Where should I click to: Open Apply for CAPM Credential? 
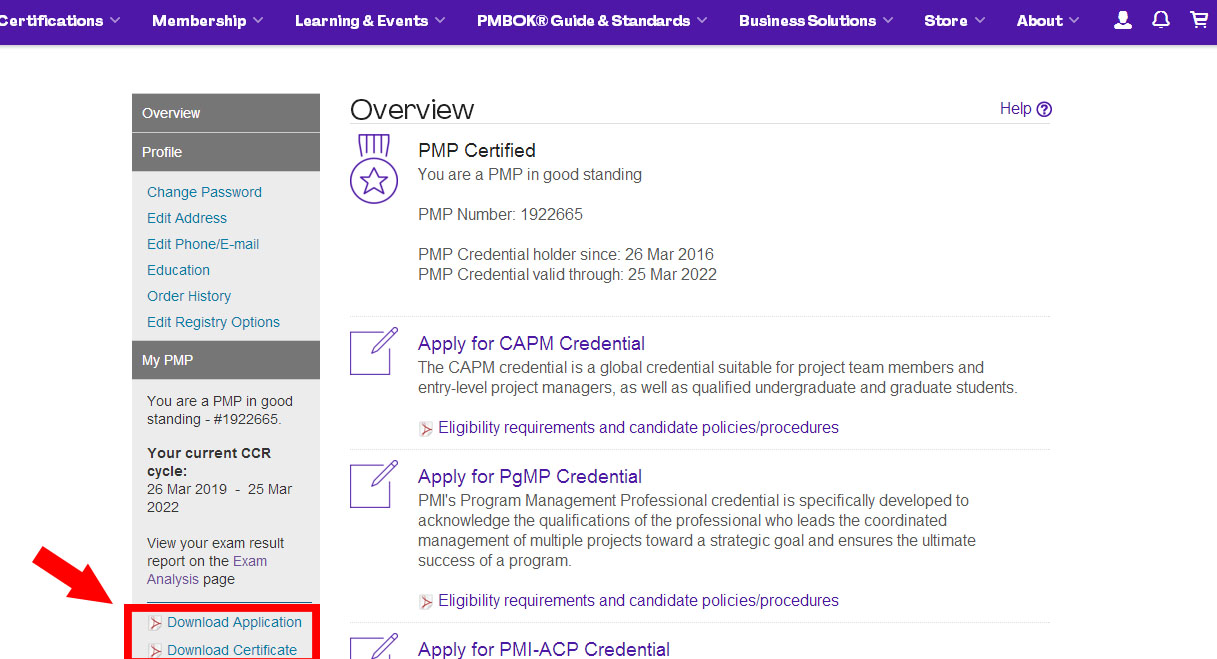[531, 344]
